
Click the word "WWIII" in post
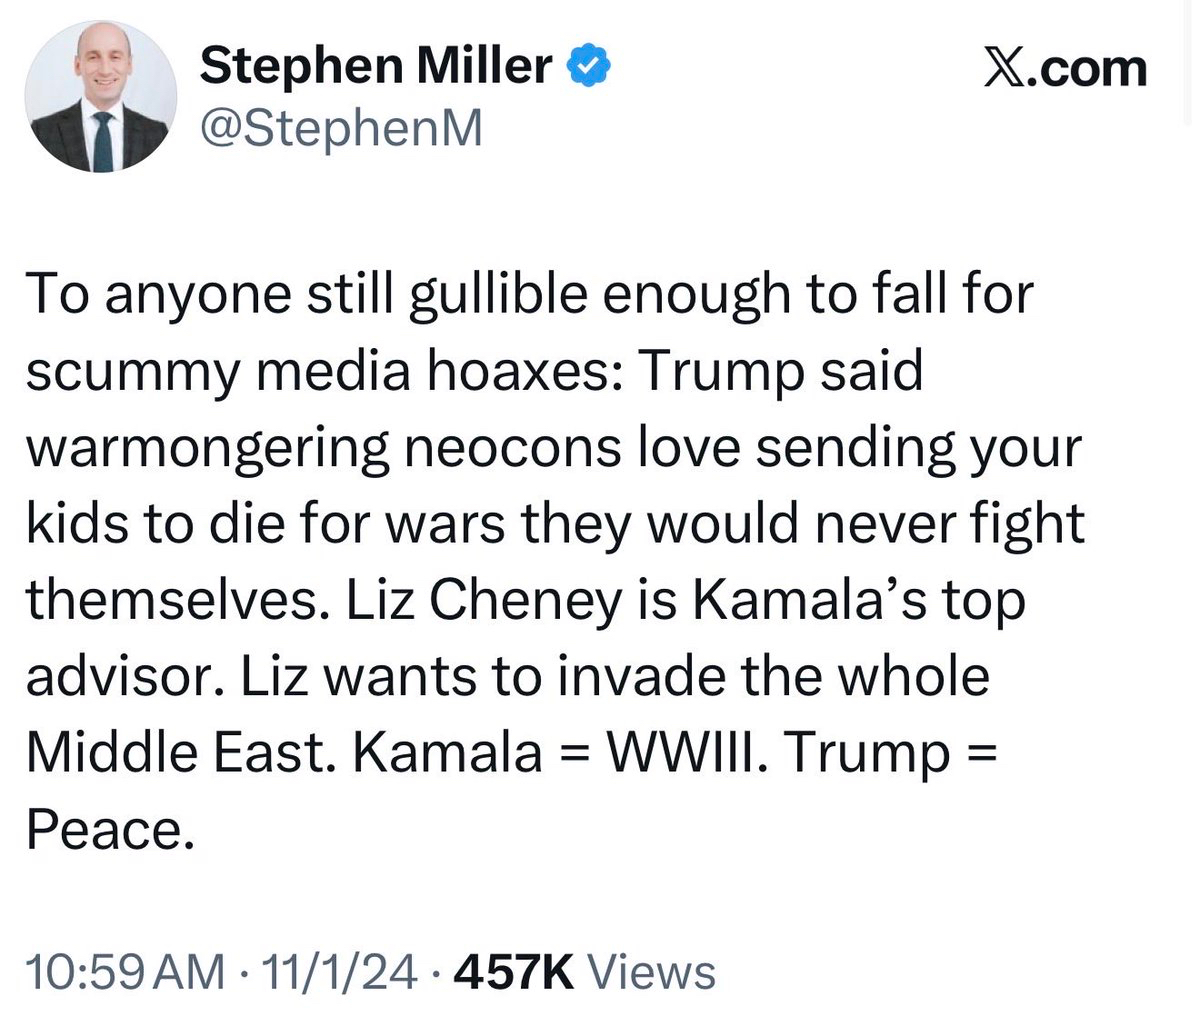click(681, 752)
